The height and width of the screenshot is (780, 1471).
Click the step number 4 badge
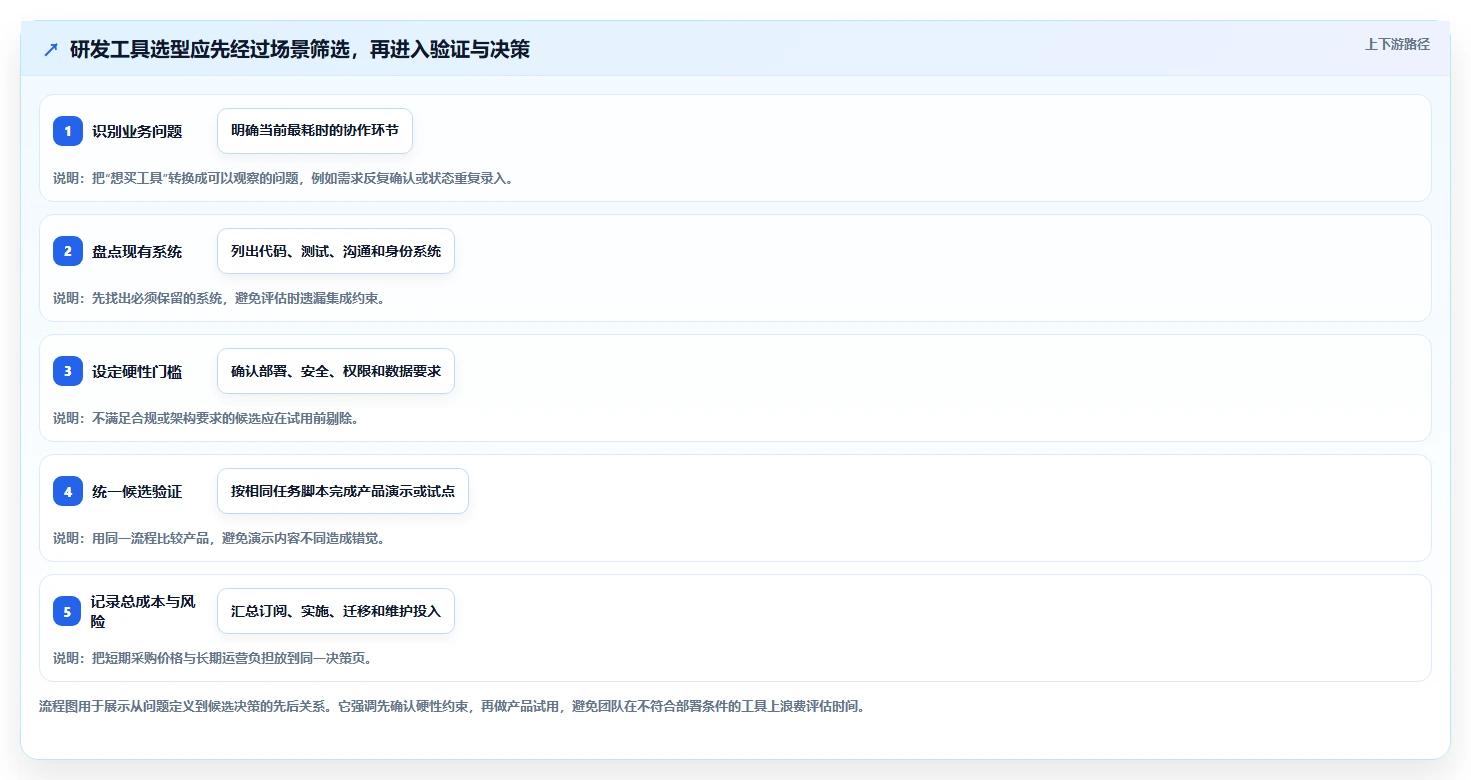coord(68,491)
